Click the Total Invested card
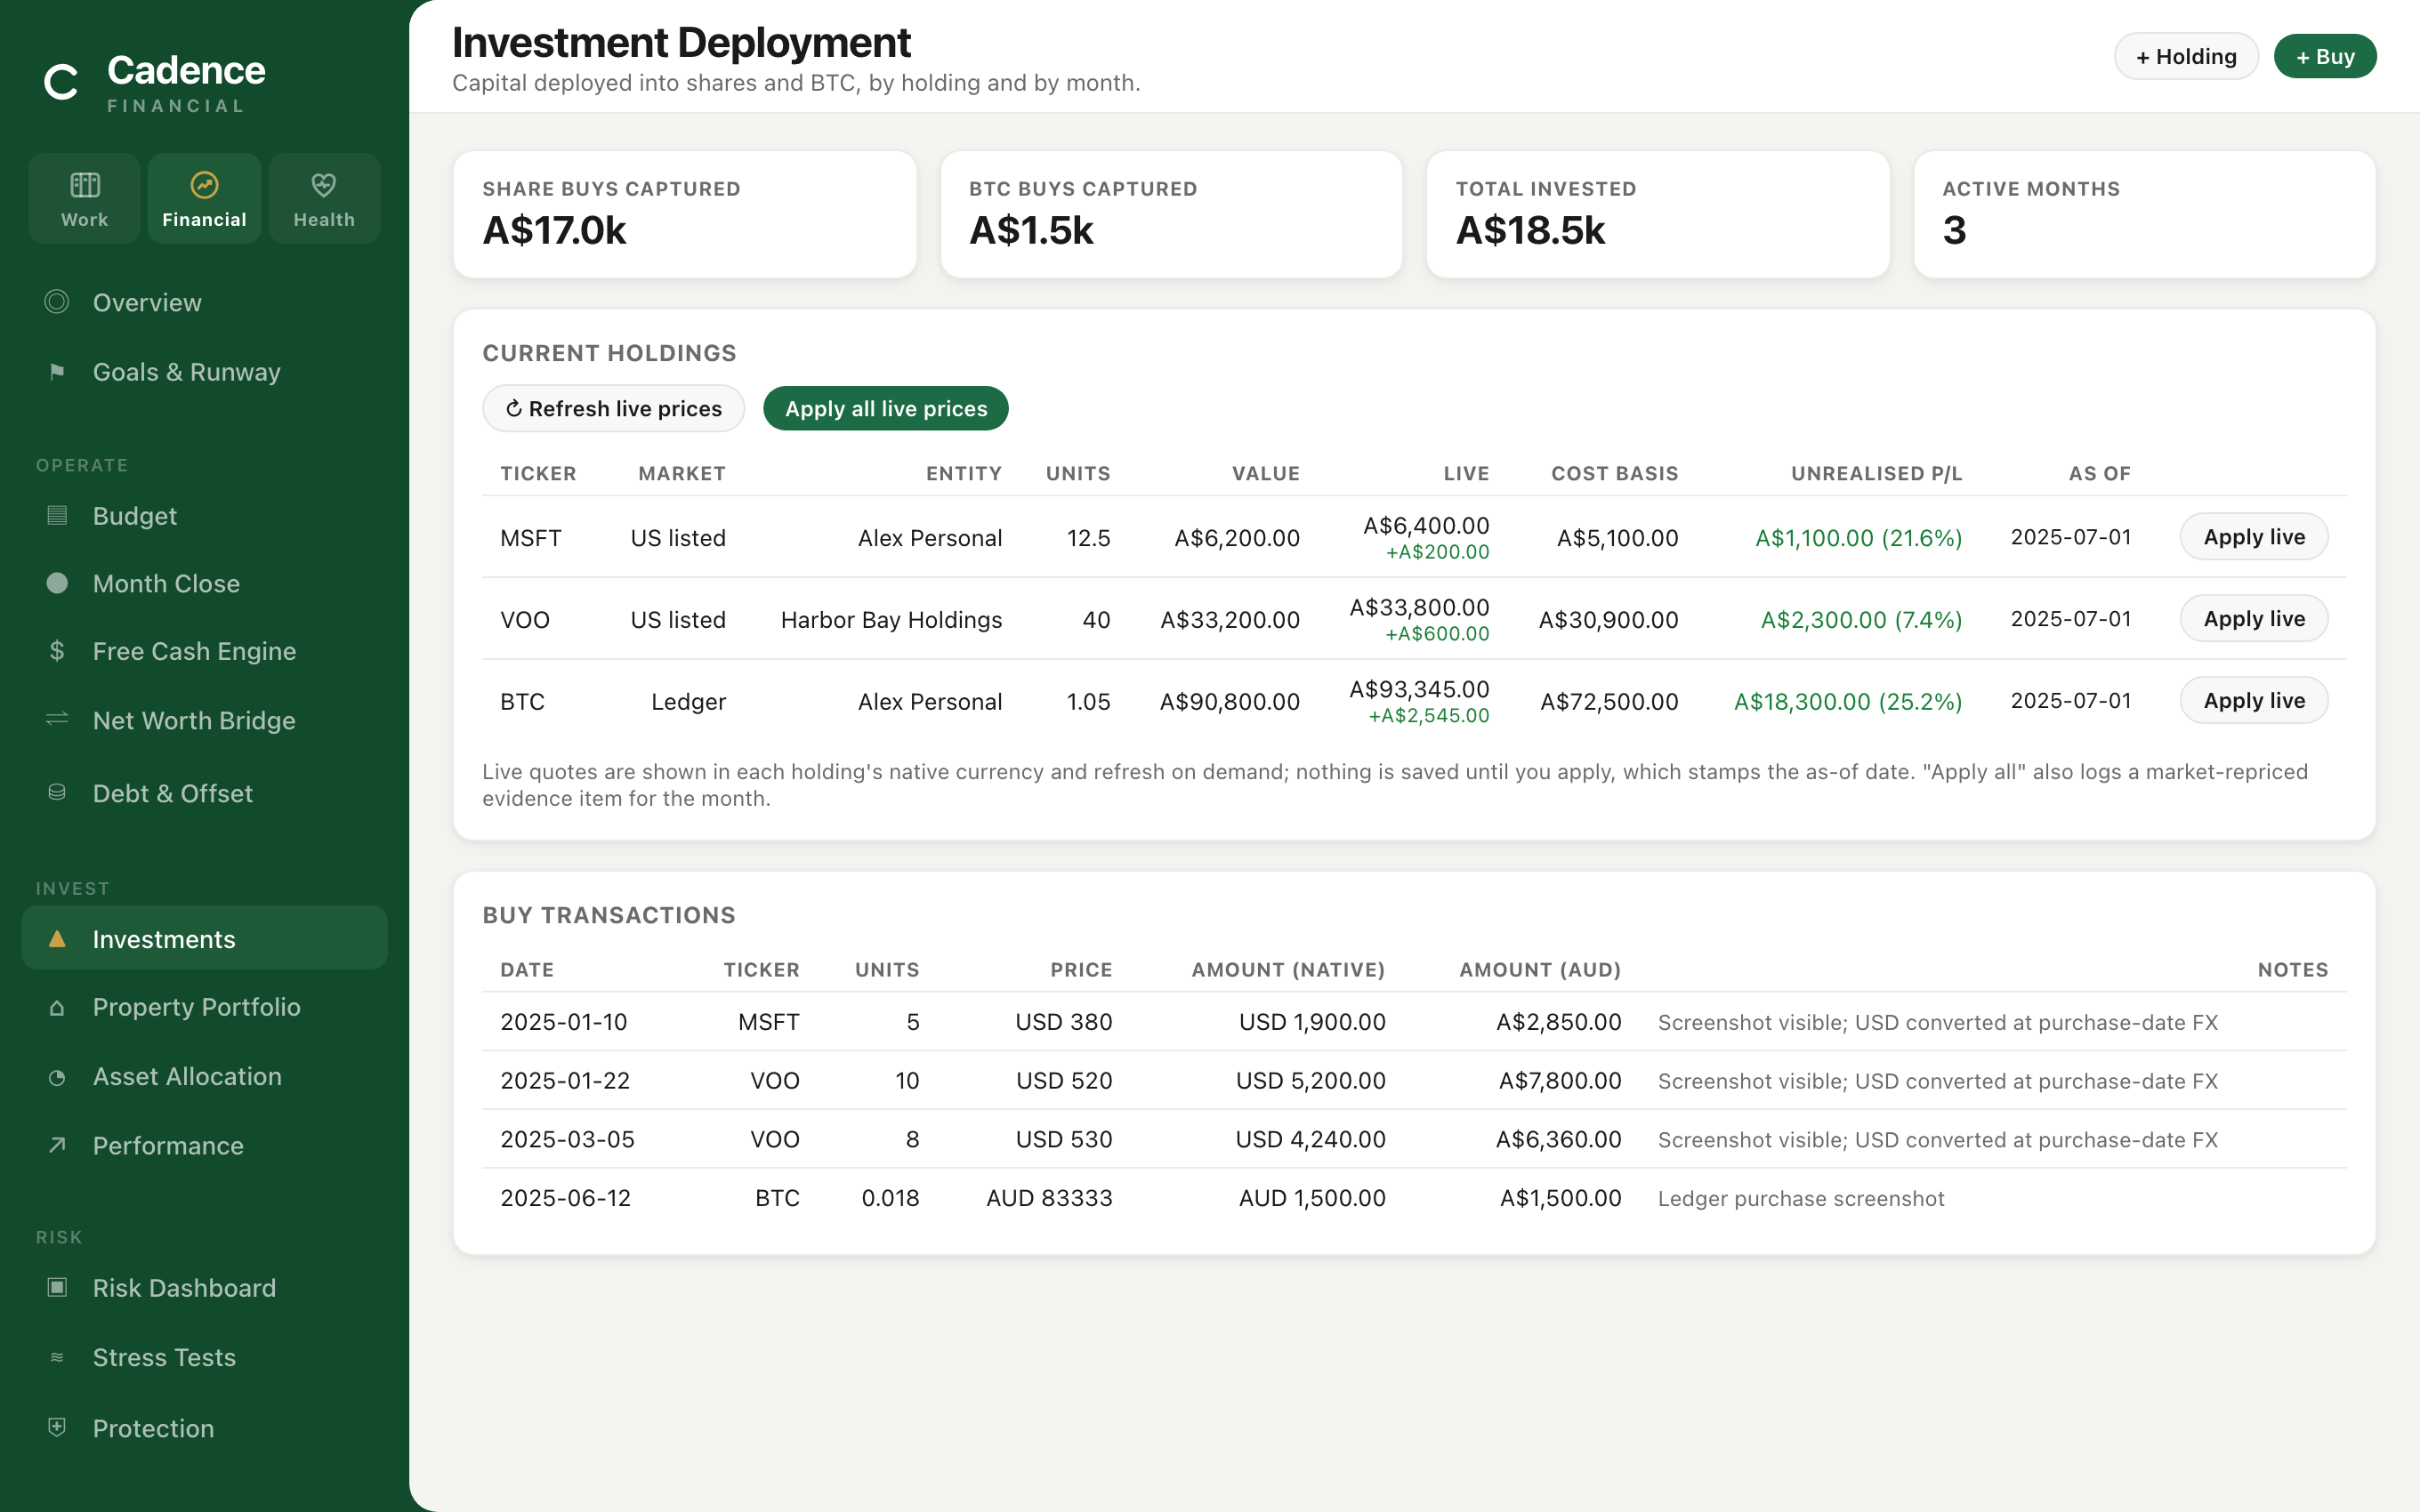Screen dimensions: 2420x1512 pos(1657,214)
